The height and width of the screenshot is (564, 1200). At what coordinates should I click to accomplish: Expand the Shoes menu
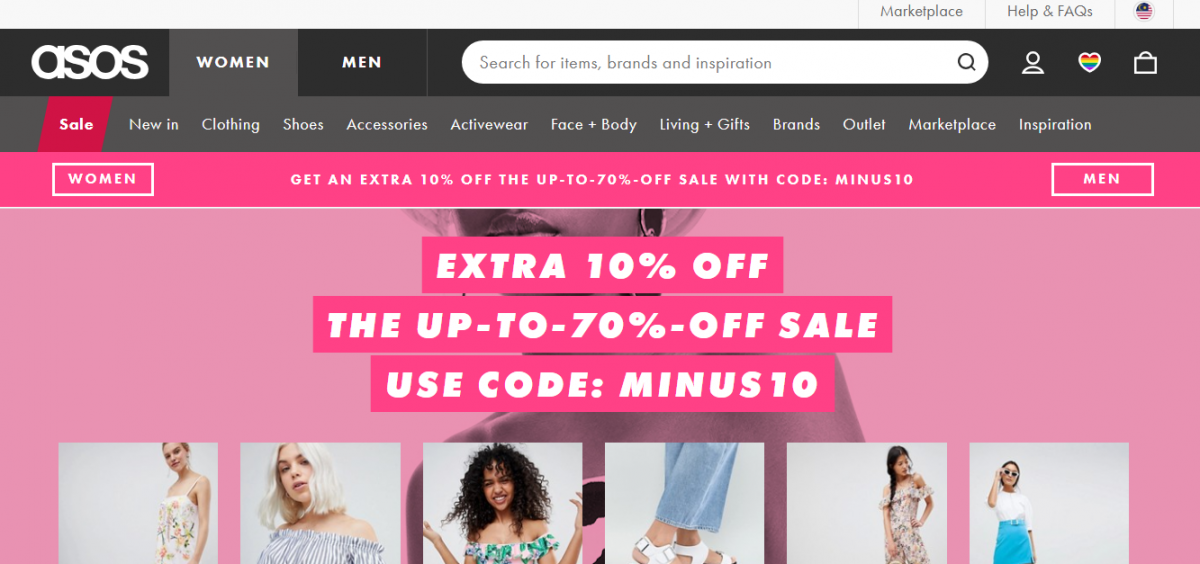303,124
